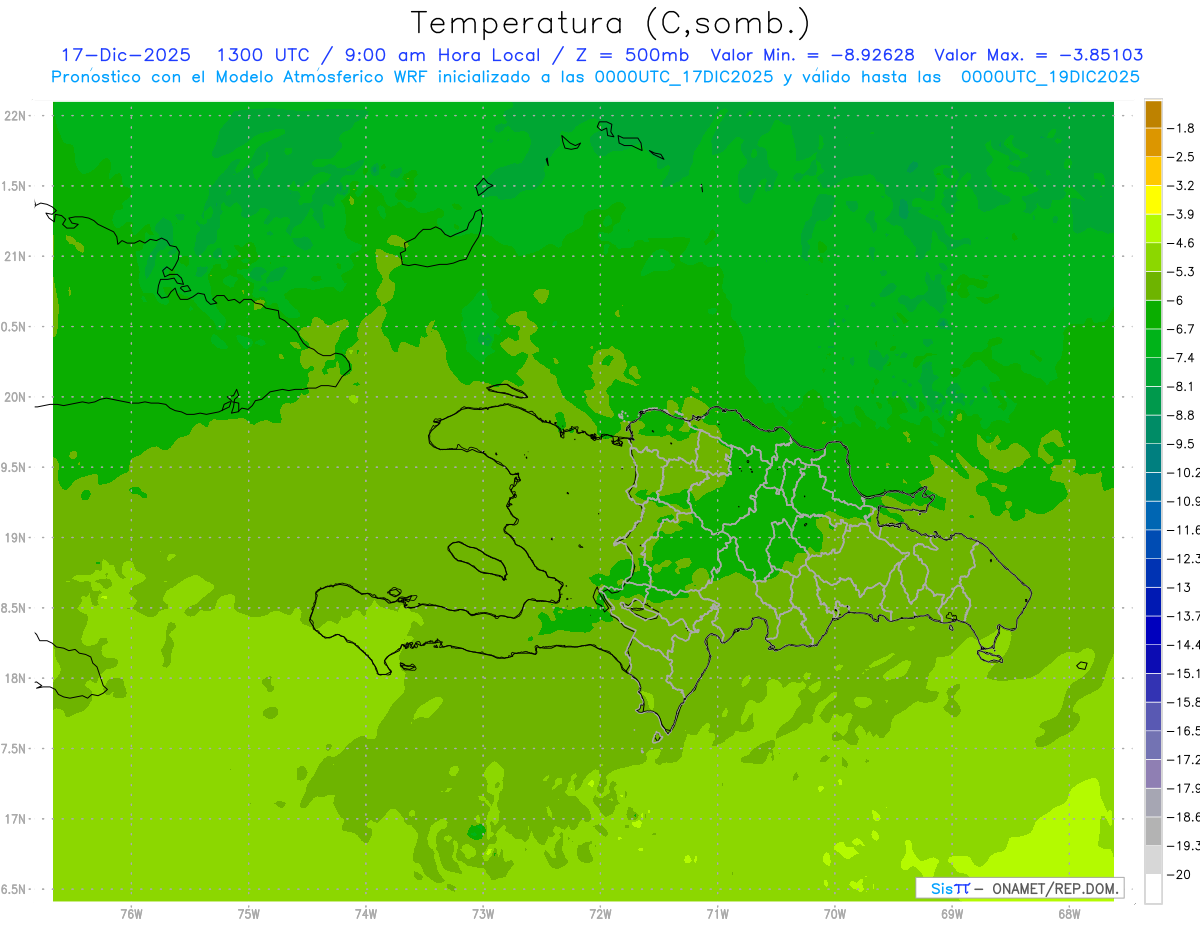
Task: Click the '-9.5' color bar value
Action: 1181,443
